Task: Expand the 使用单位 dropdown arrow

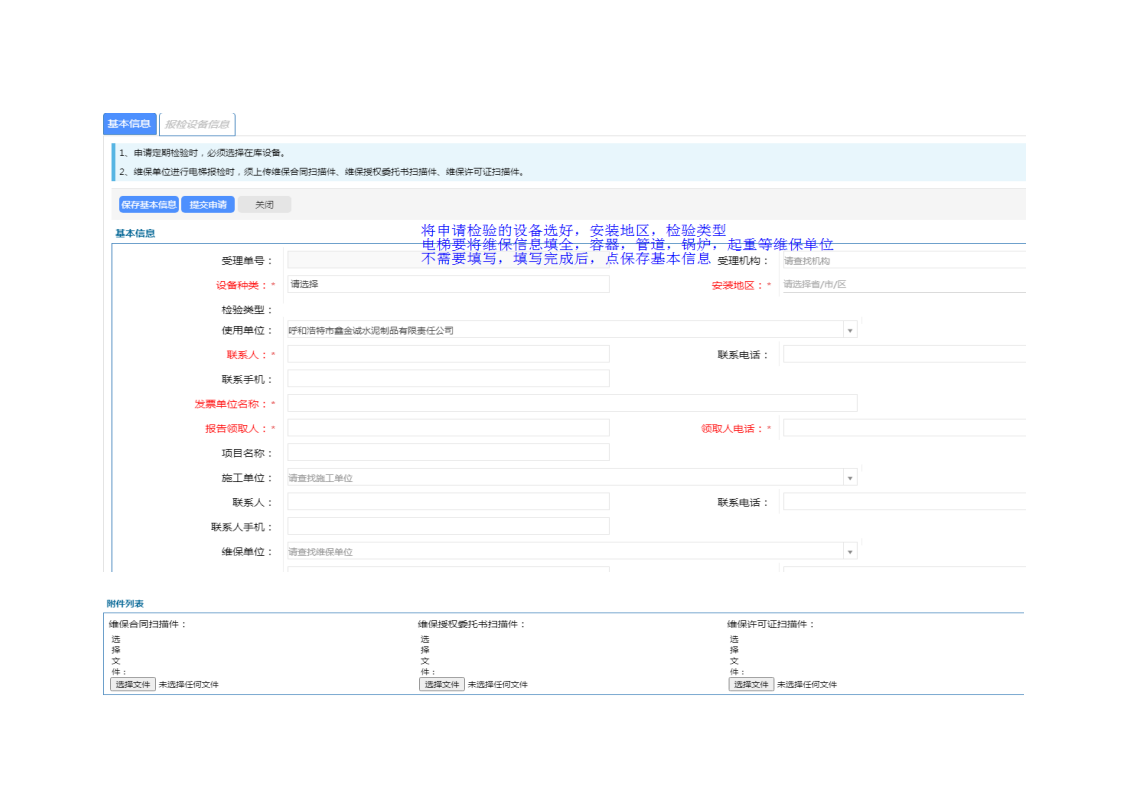Action: pyautogui.click(x=850, y=330)
